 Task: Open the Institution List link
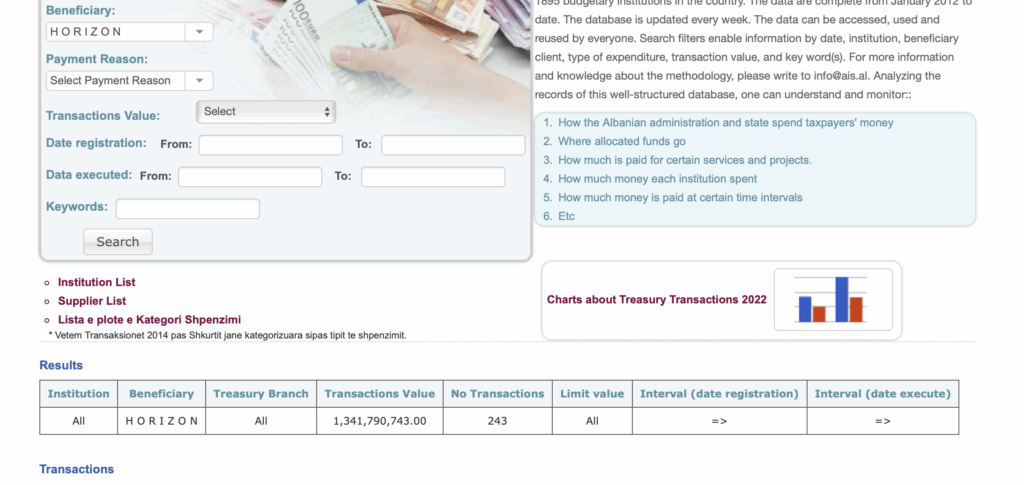click(x=96, y=283)
